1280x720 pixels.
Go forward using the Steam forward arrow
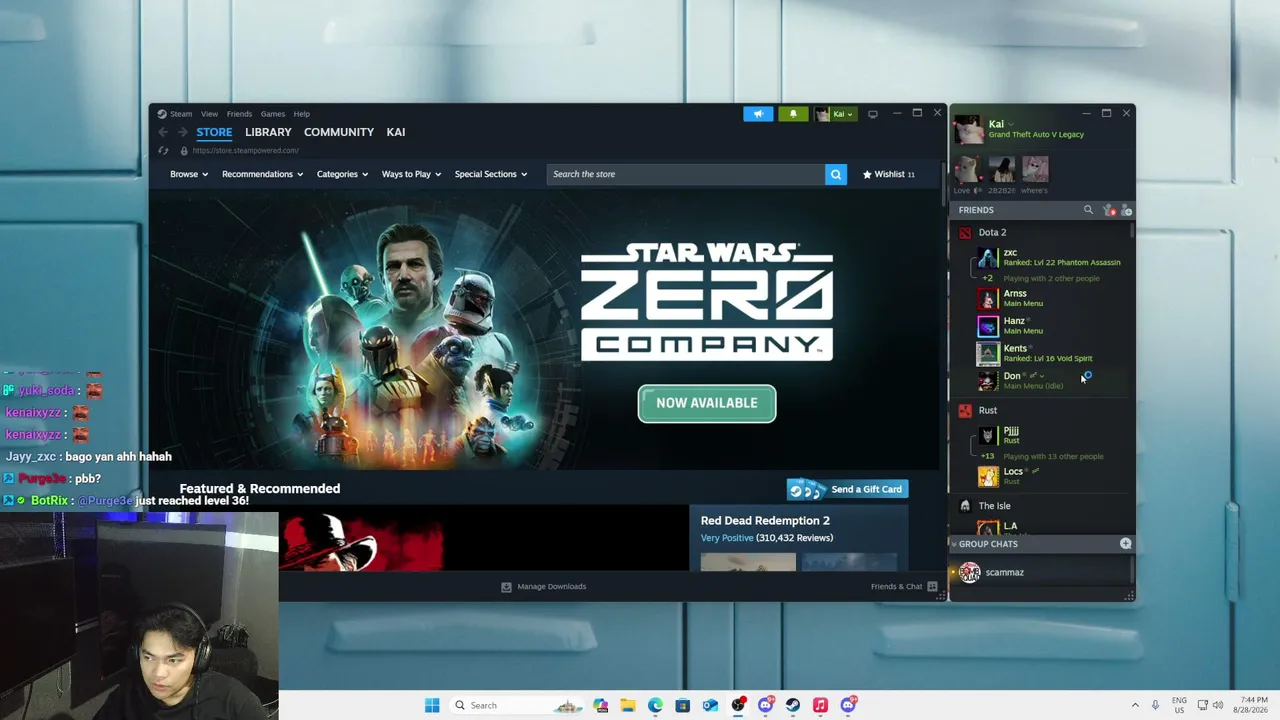[x=182, y=132]
